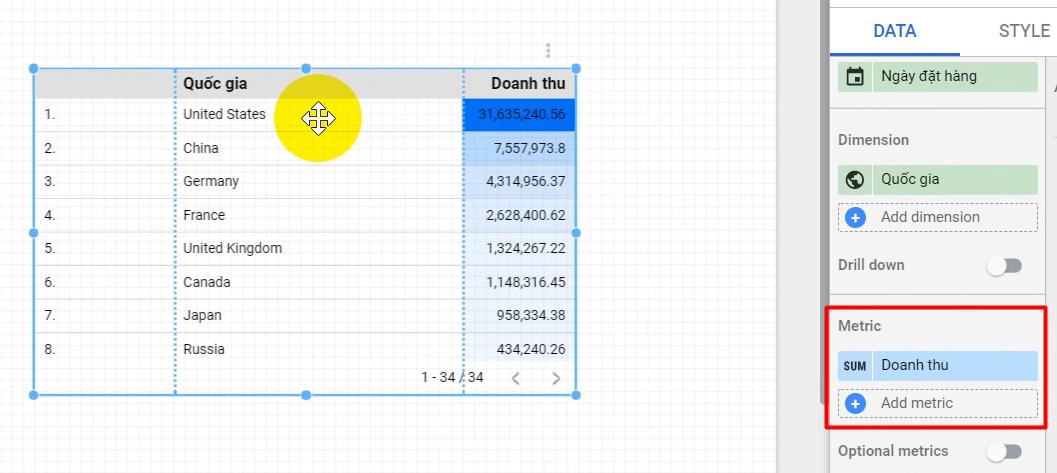Click the United States table cell
The image size is (1057, 473).
[224, 115]
